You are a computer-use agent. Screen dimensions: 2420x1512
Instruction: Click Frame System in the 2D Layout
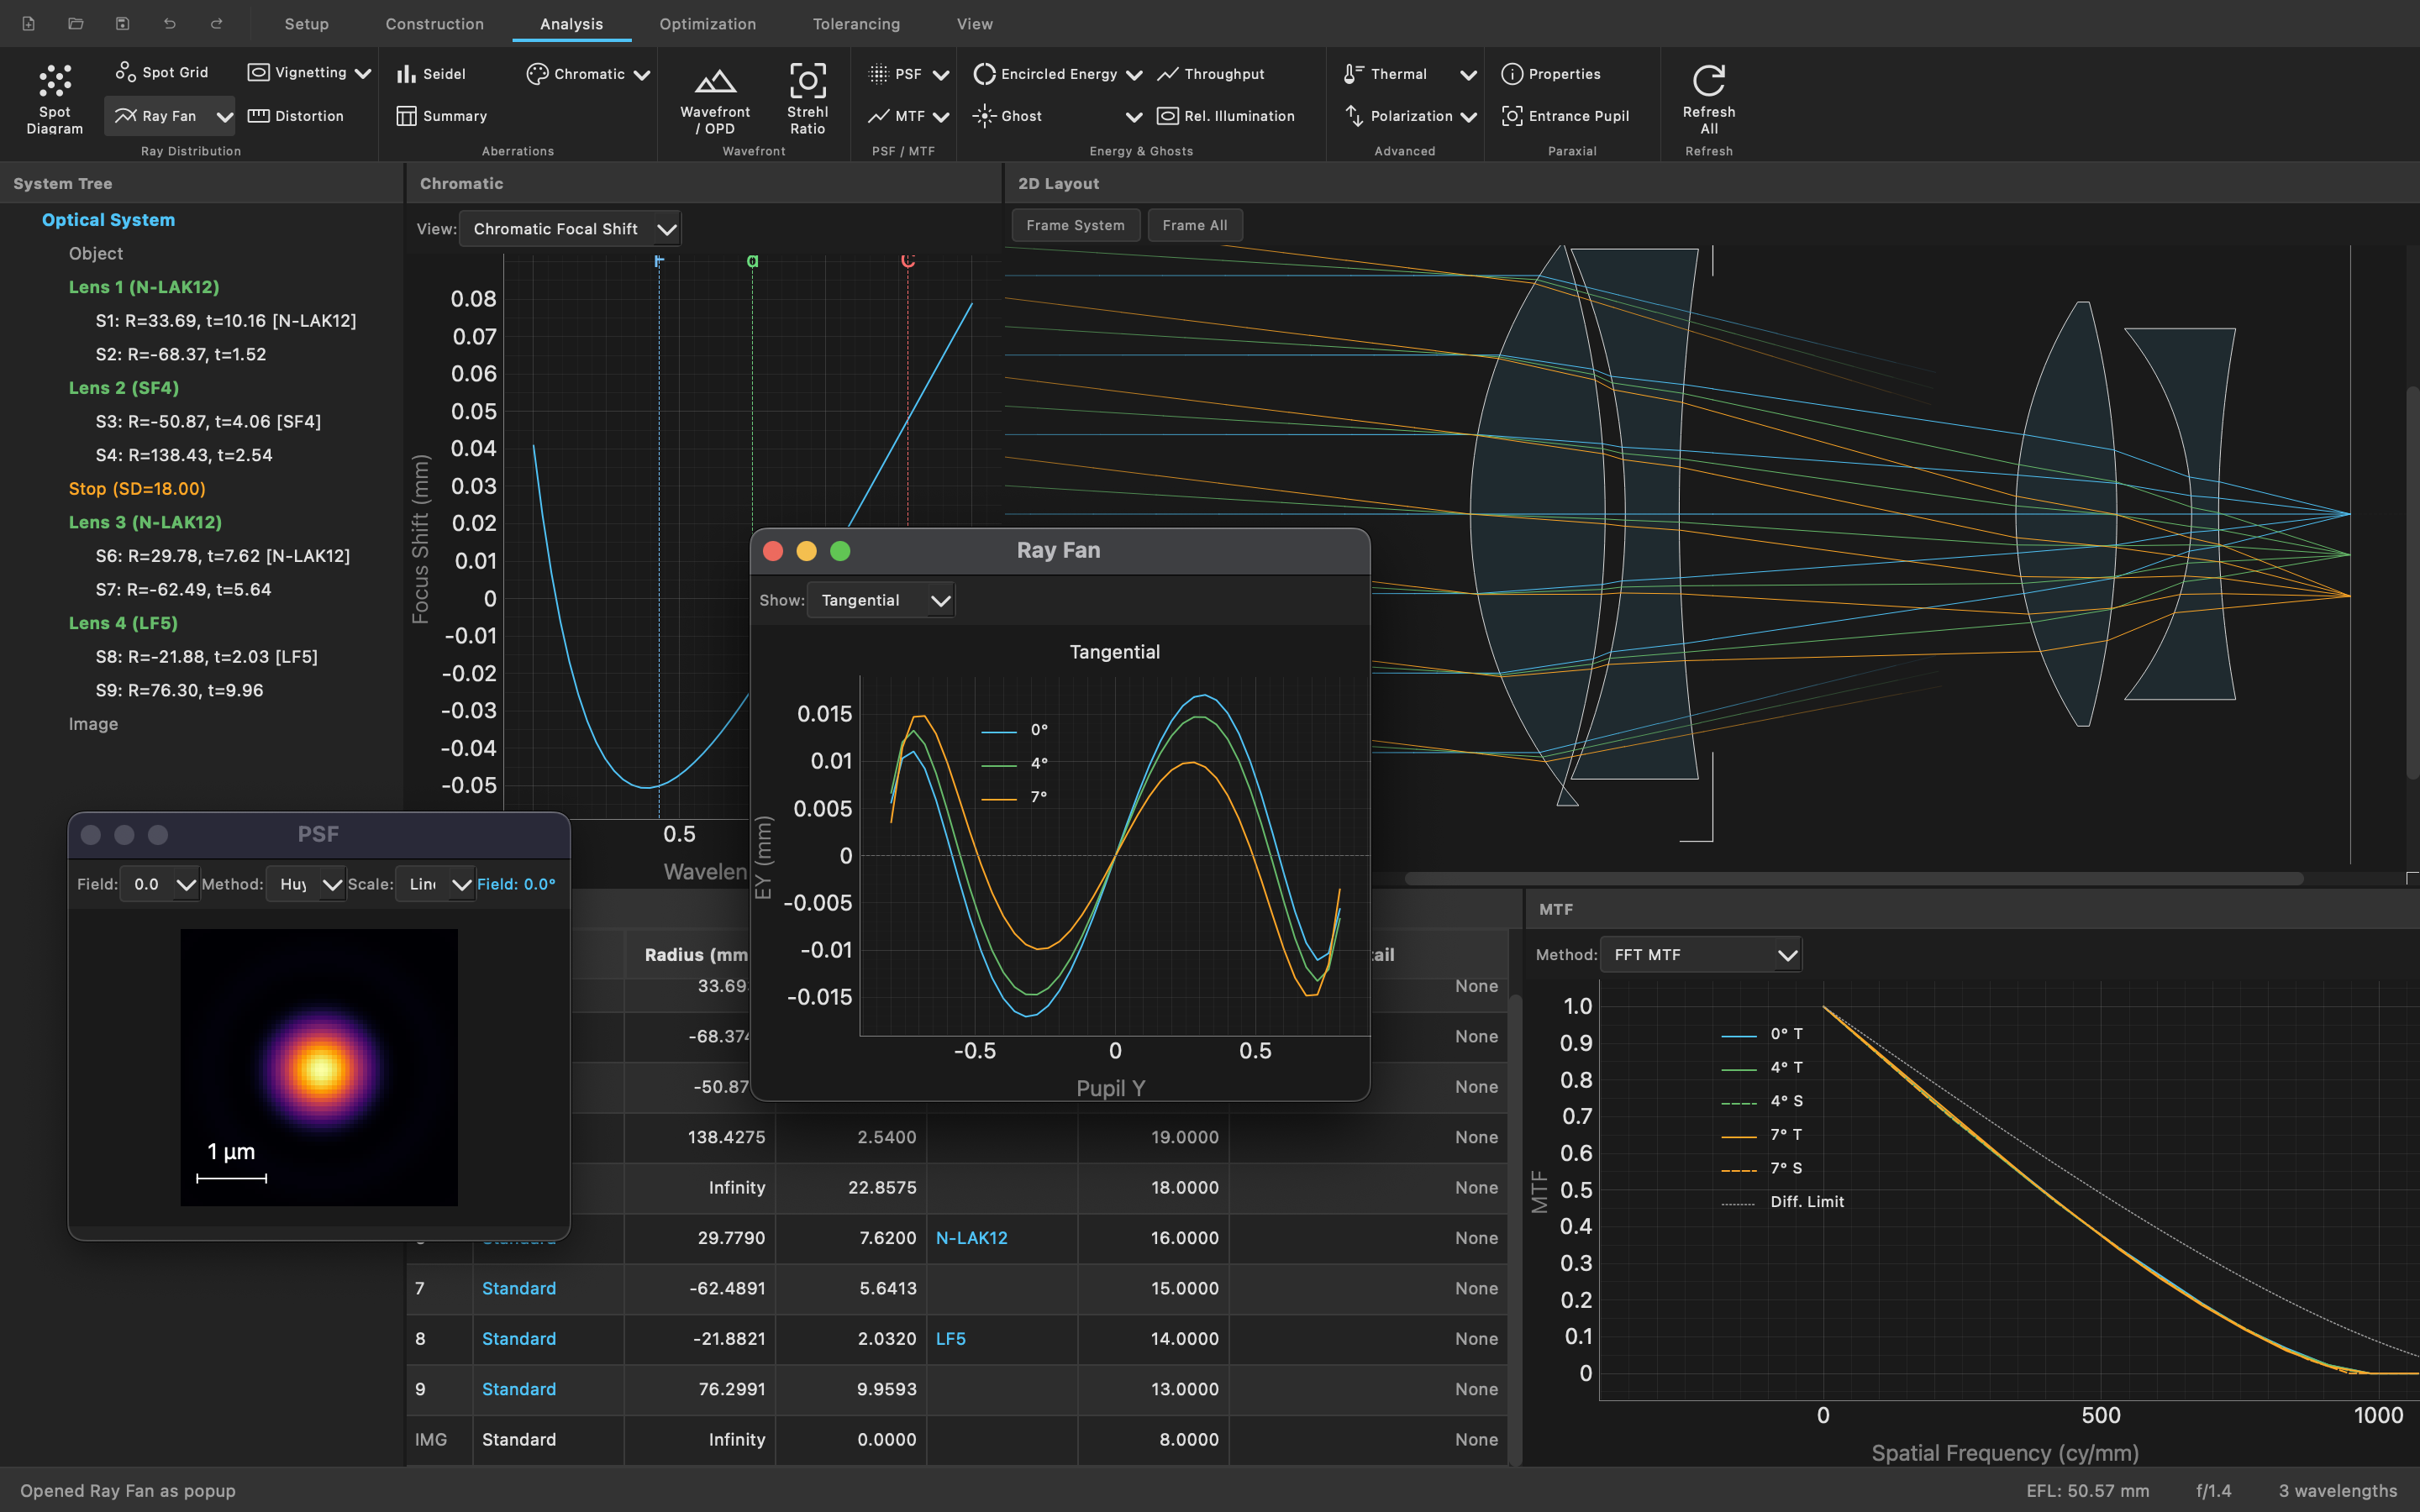click(x=1075, y=225)
